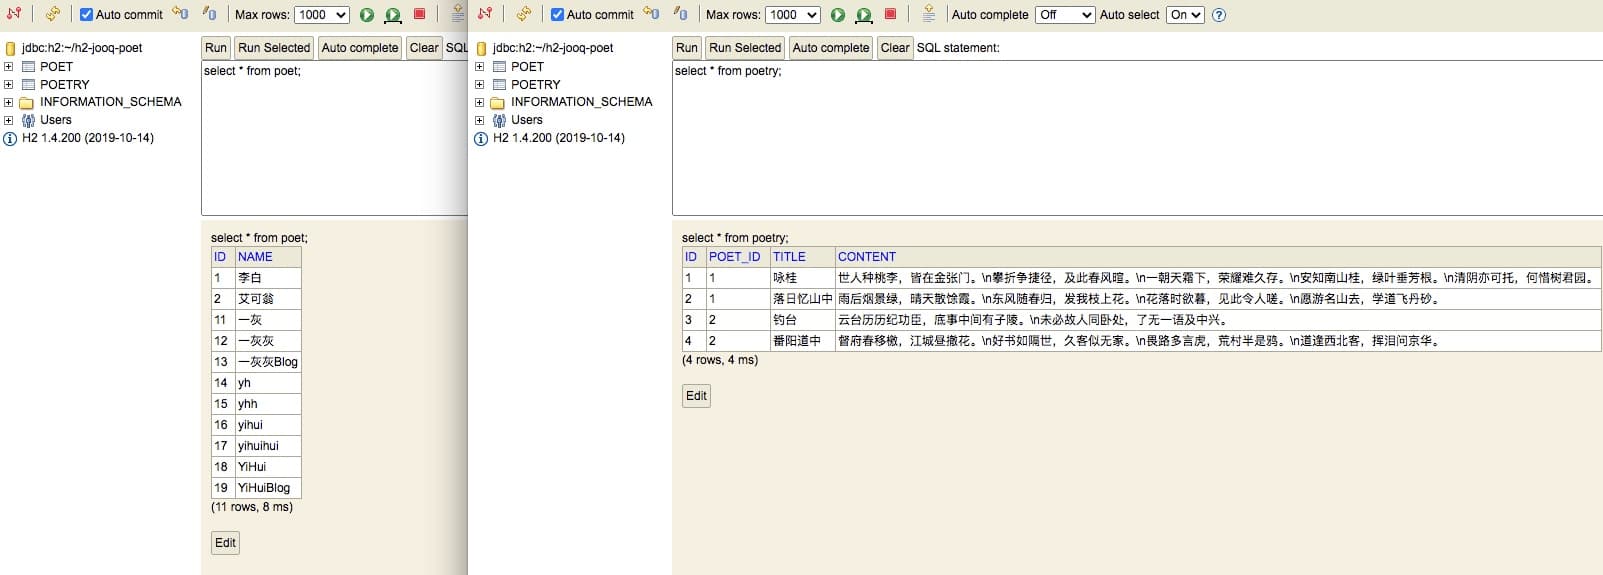Click the help icon next to Auto select
The height and width of the screenshot is (575, 1603).
[1219, 15]
